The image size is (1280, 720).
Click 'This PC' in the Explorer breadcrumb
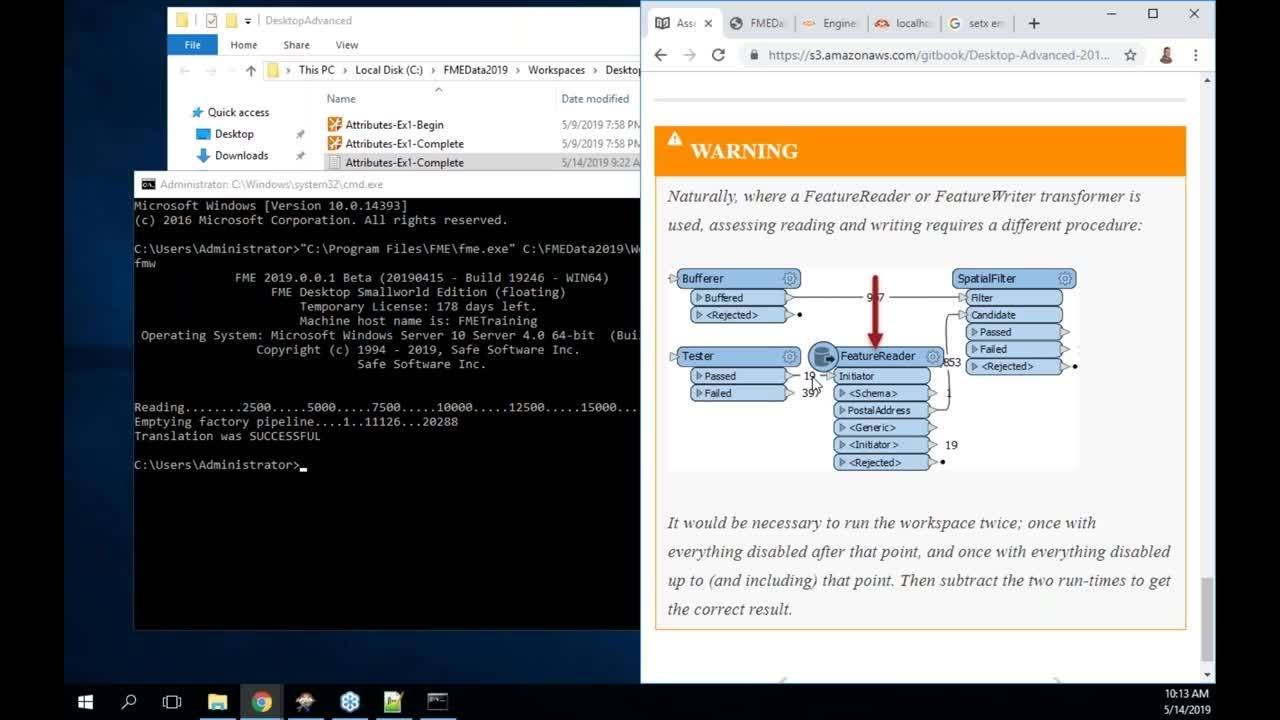[x=316, y=70]
